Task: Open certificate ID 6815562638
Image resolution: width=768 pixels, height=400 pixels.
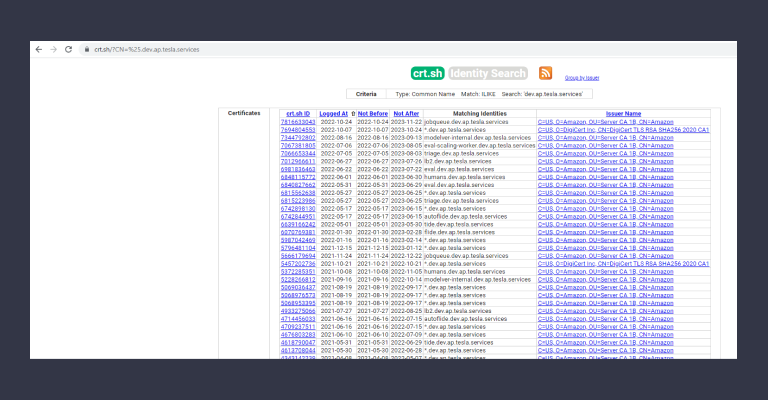Action: point(298,193)
